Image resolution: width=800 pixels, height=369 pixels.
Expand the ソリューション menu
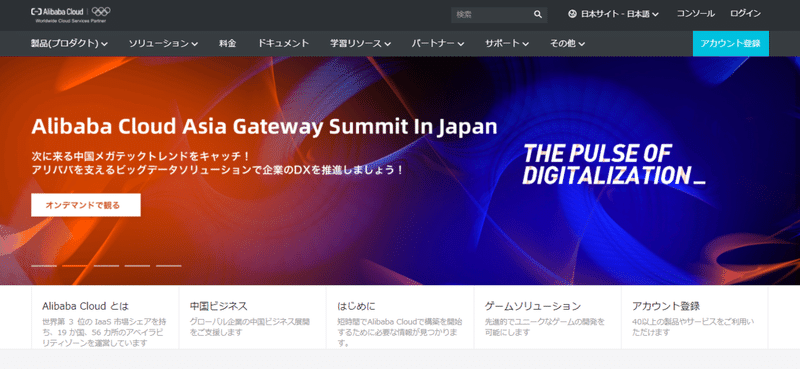(163, 44)
